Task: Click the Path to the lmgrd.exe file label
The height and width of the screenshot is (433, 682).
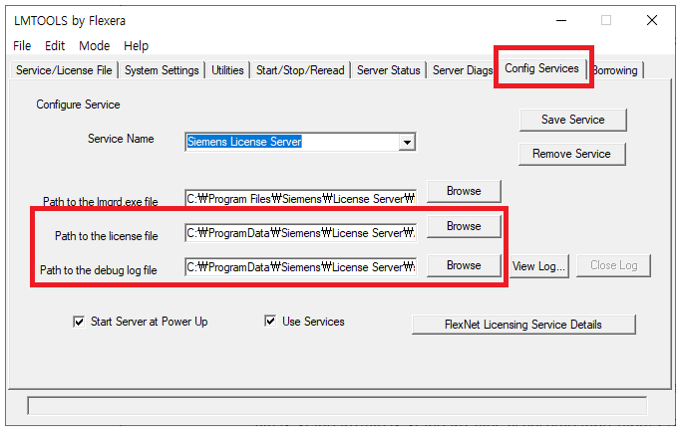Action: point(100,201)
